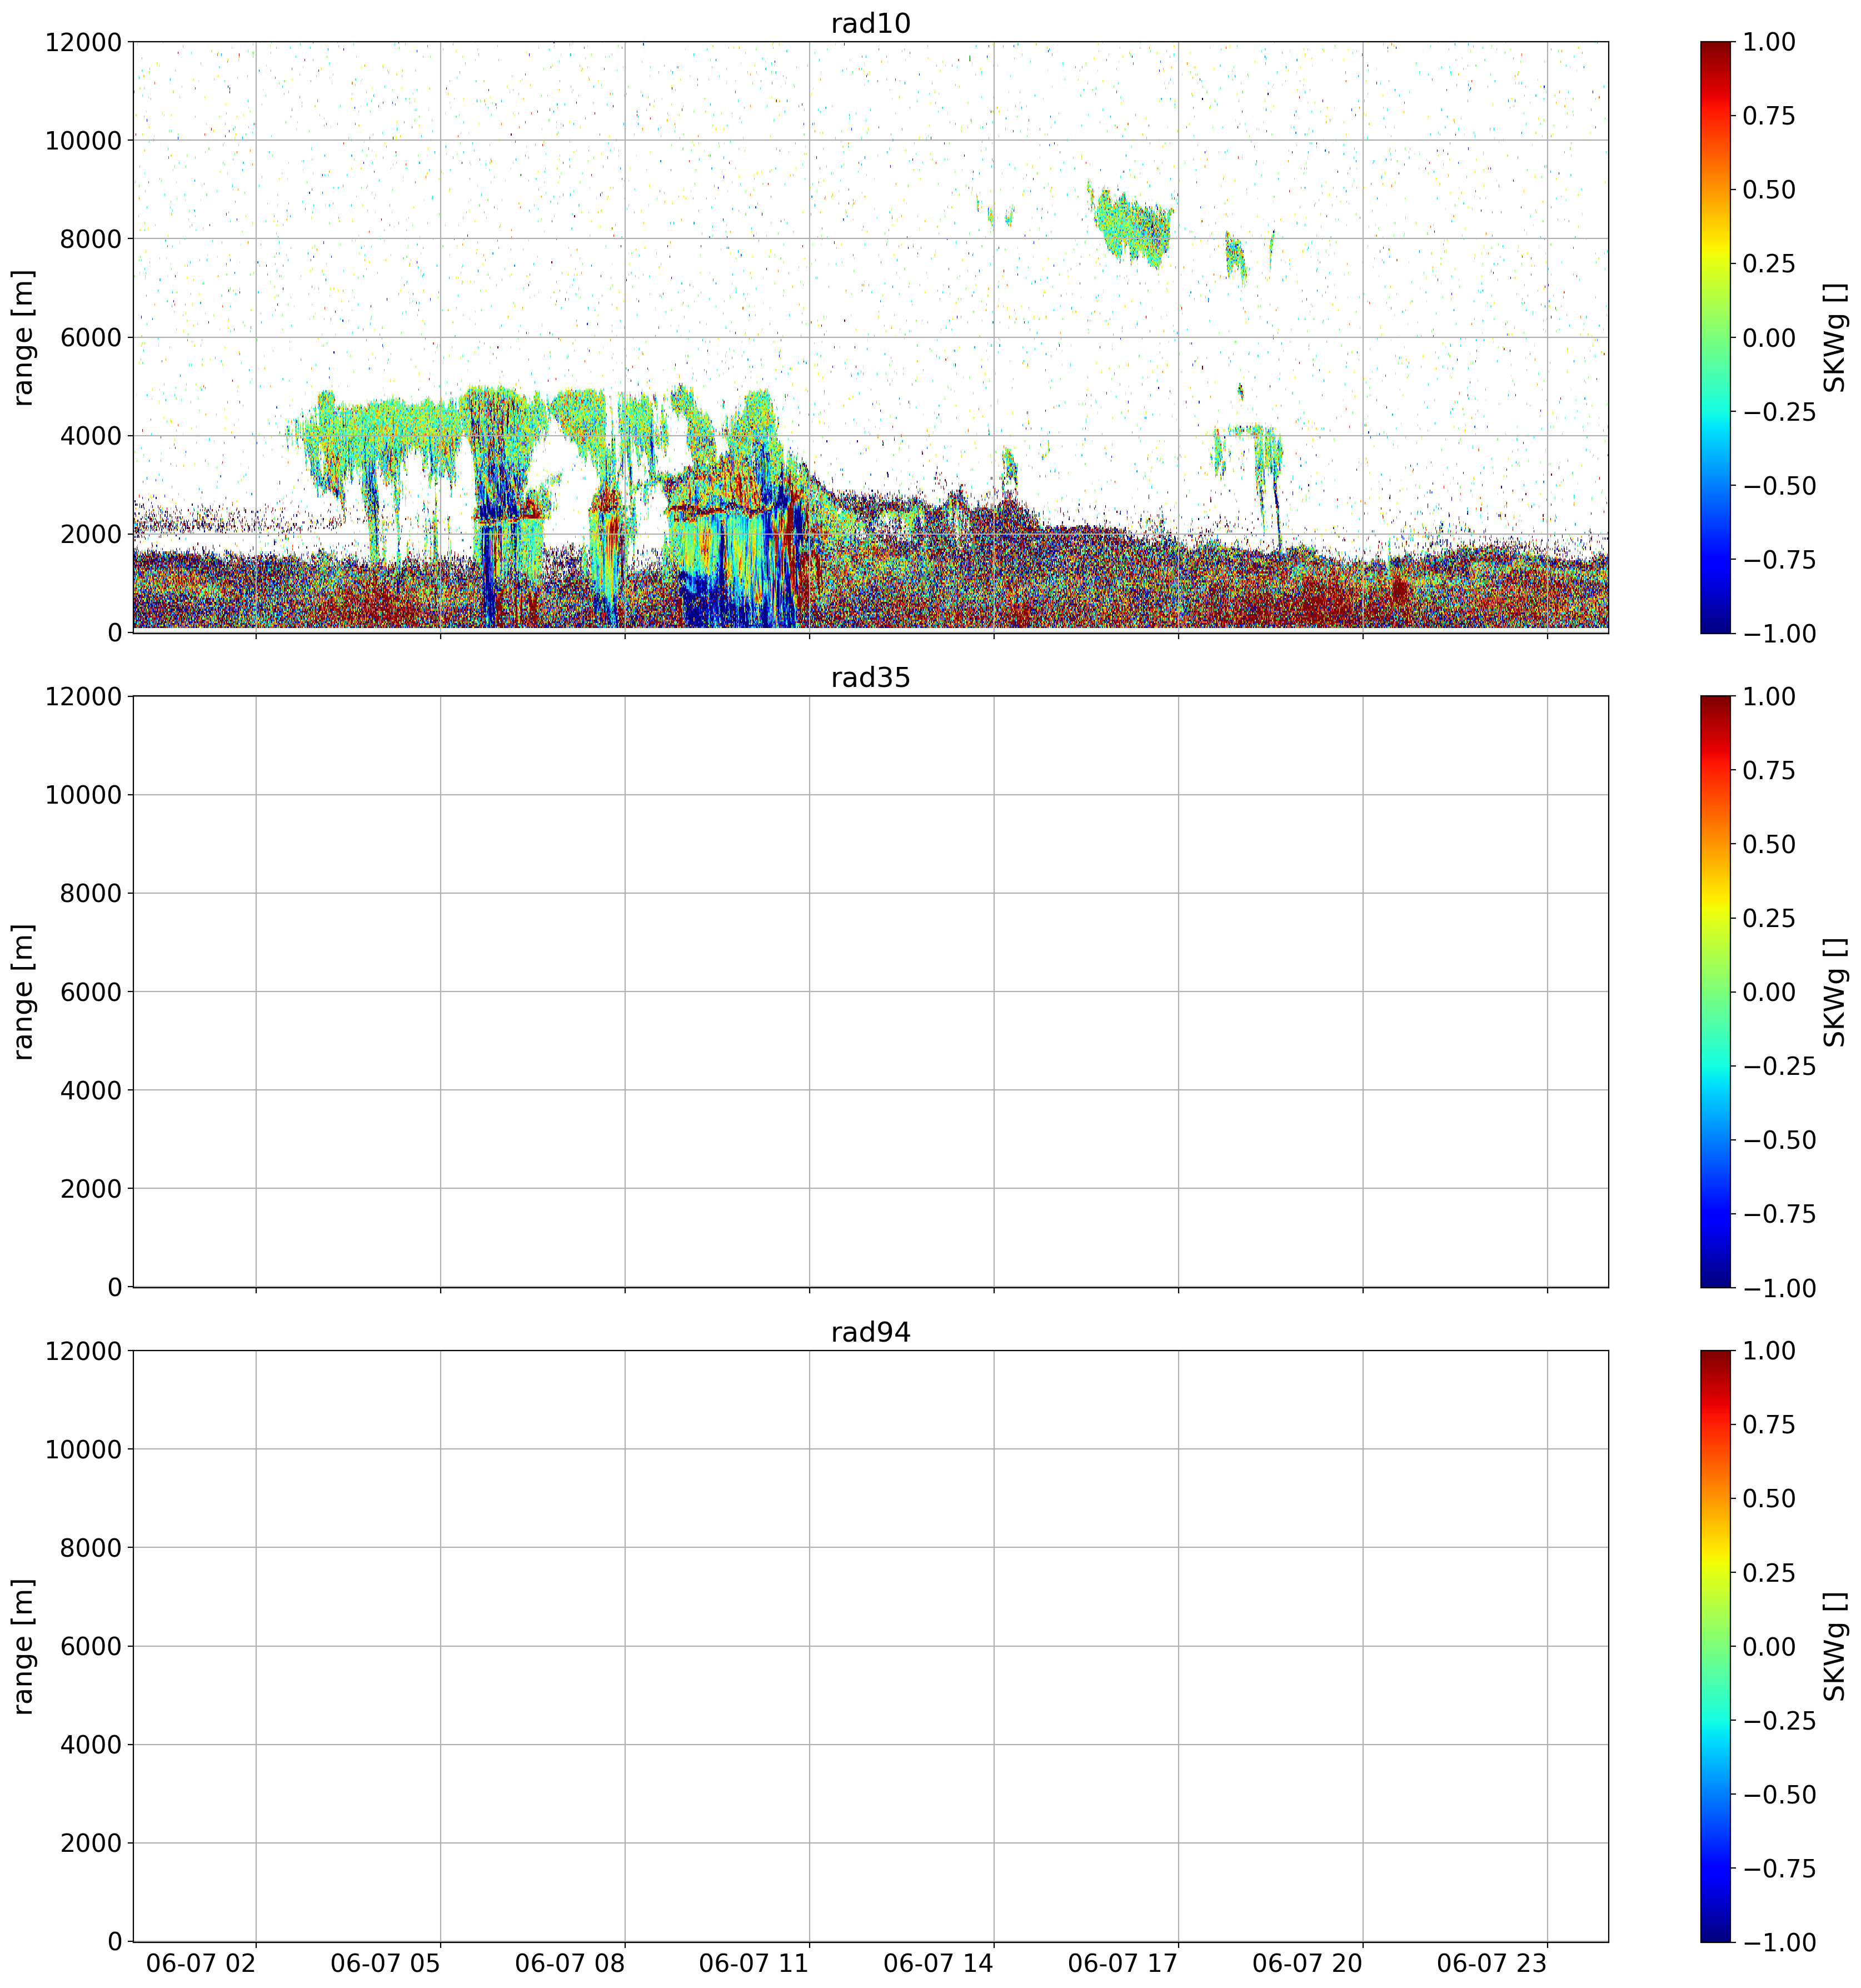Click the rad35 'range [m]' axis label
The image size is (1861, 1988).
coord(23,991)
